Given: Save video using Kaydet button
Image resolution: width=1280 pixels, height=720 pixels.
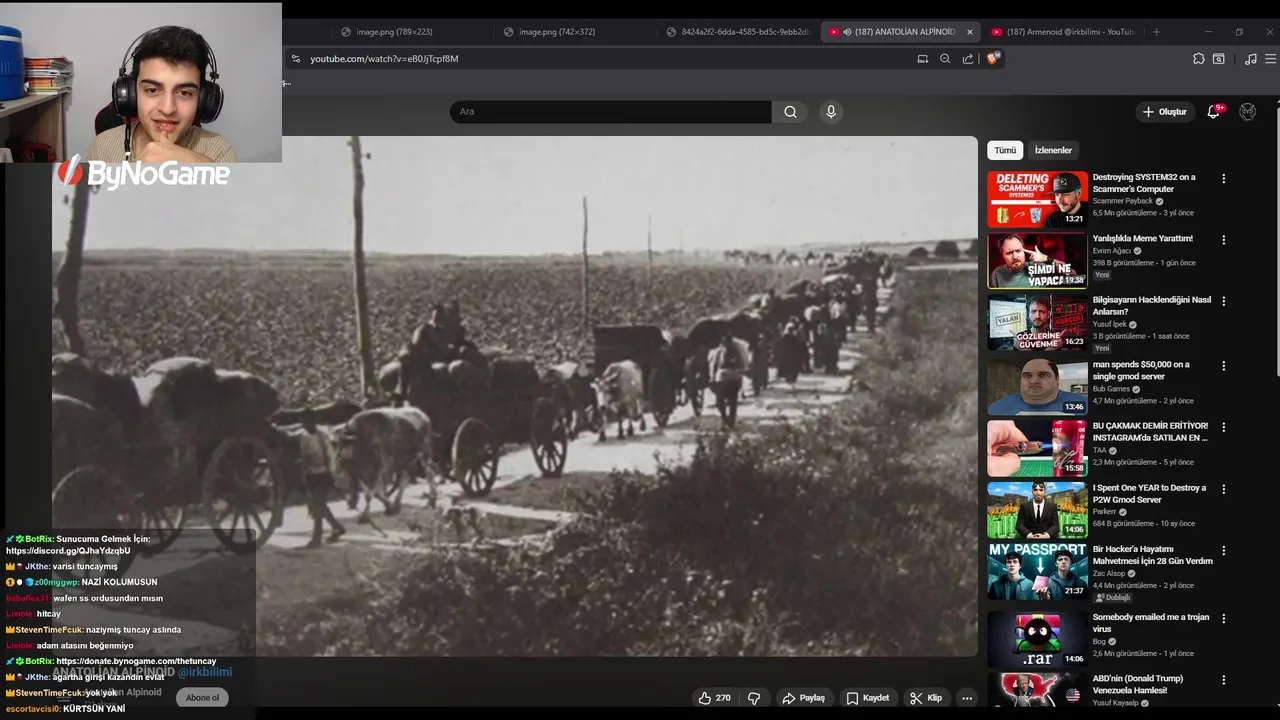Looking at the screenshot, I should click(867, 698).
